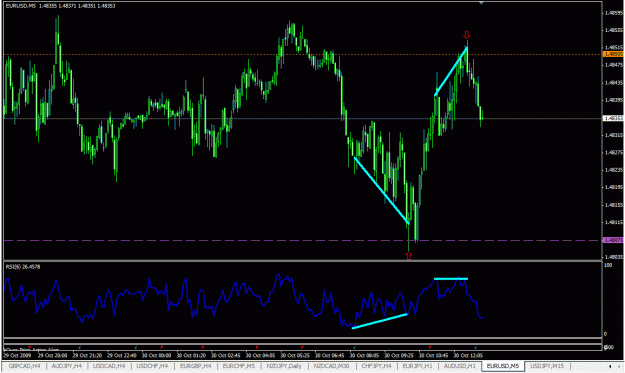Click the 29 Oct 21:20 time label
Screen dimensions: 625x373
(88, 355)
